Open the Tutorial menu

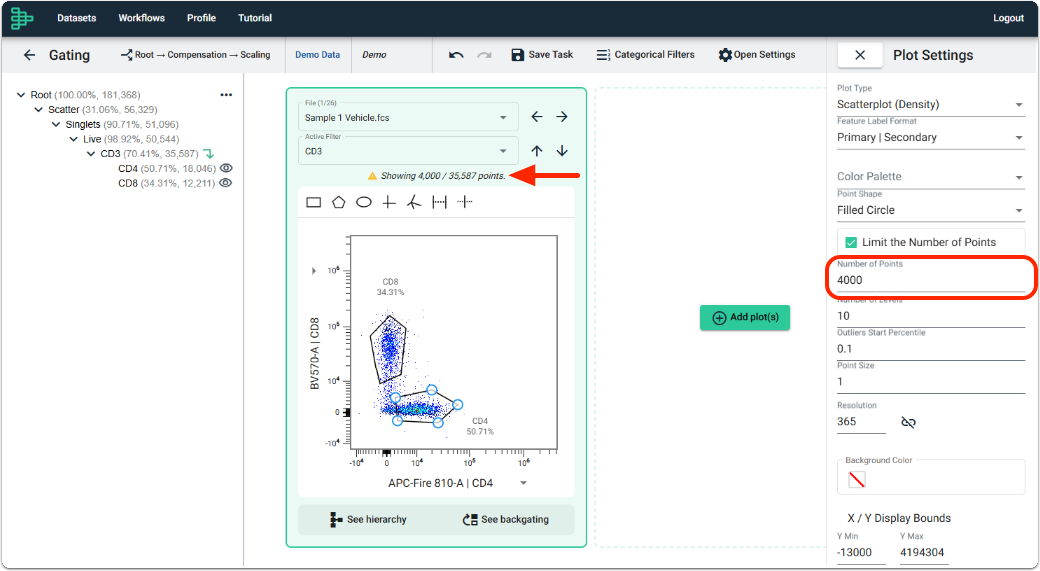[x=255, y=18]
